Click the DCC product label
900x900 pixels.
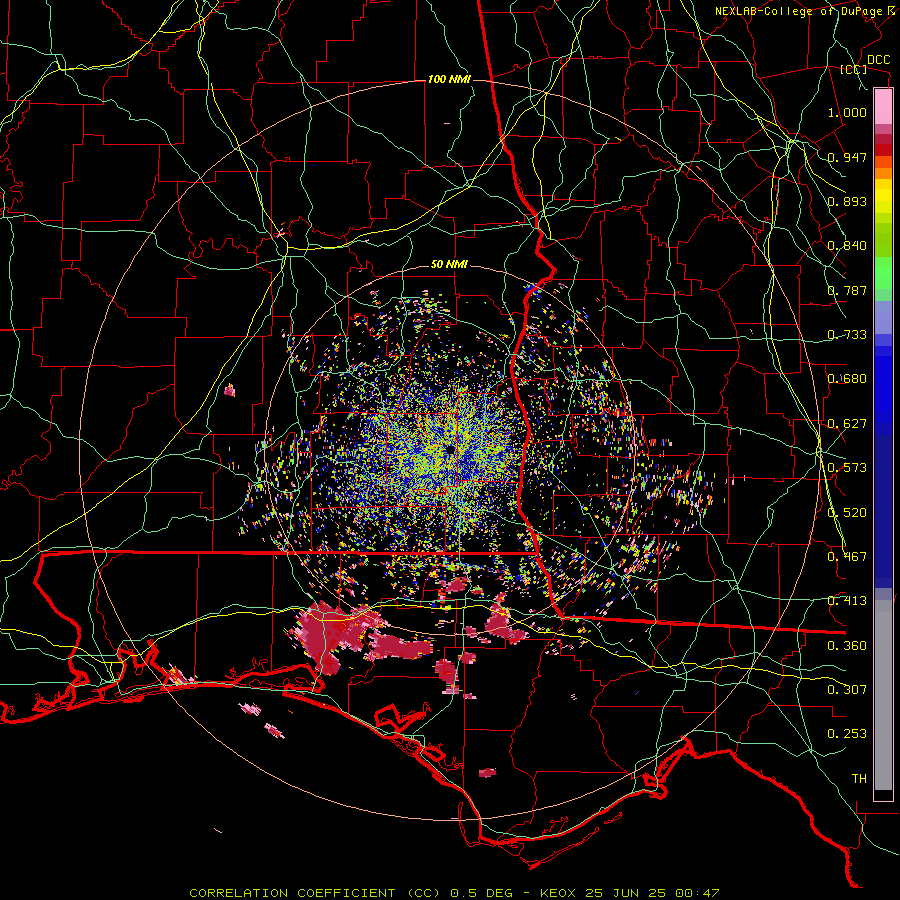point(878,59)
